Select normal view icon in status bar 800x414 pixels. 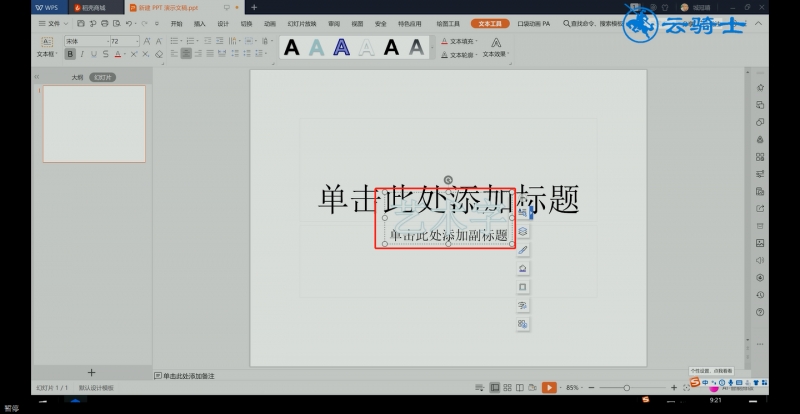[494, 387]
